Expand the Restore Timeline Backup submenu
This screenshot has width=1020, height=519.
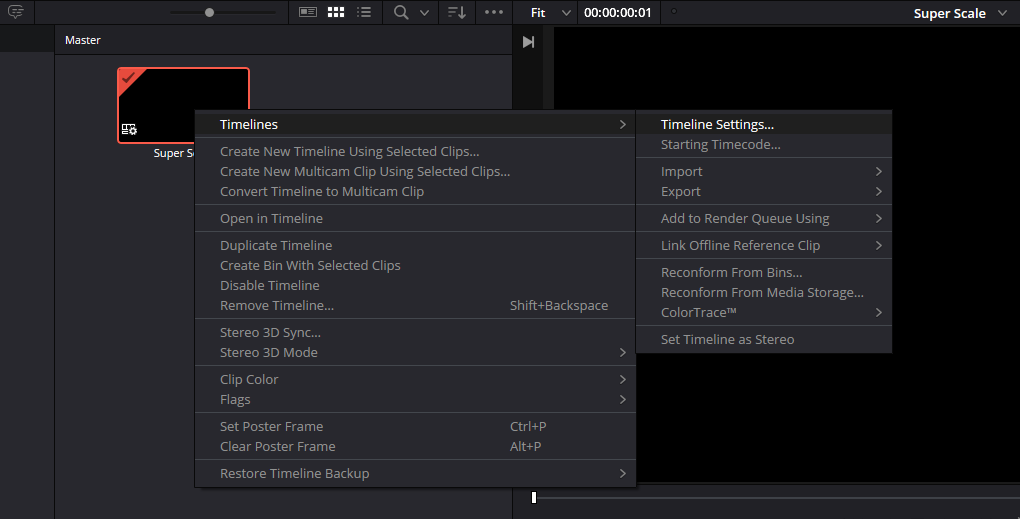[x=415, y=473]
